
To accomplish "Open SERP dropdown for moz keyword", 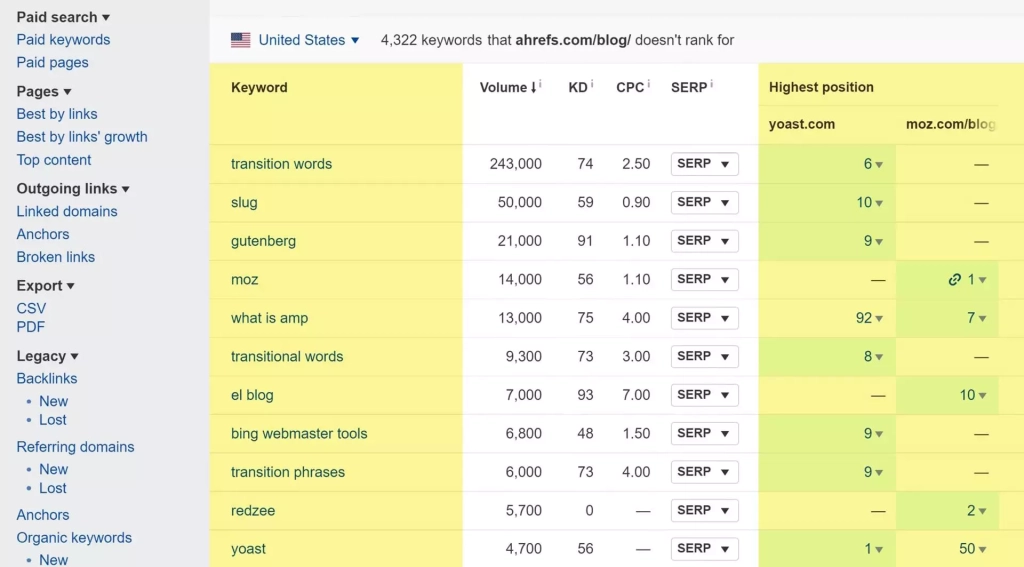I will click(x=705, y=280).
